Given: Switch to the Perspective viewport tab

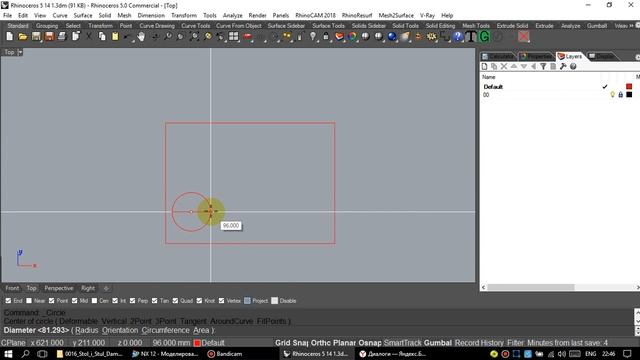Looking at the screenshot, I should tap(59, 288).
